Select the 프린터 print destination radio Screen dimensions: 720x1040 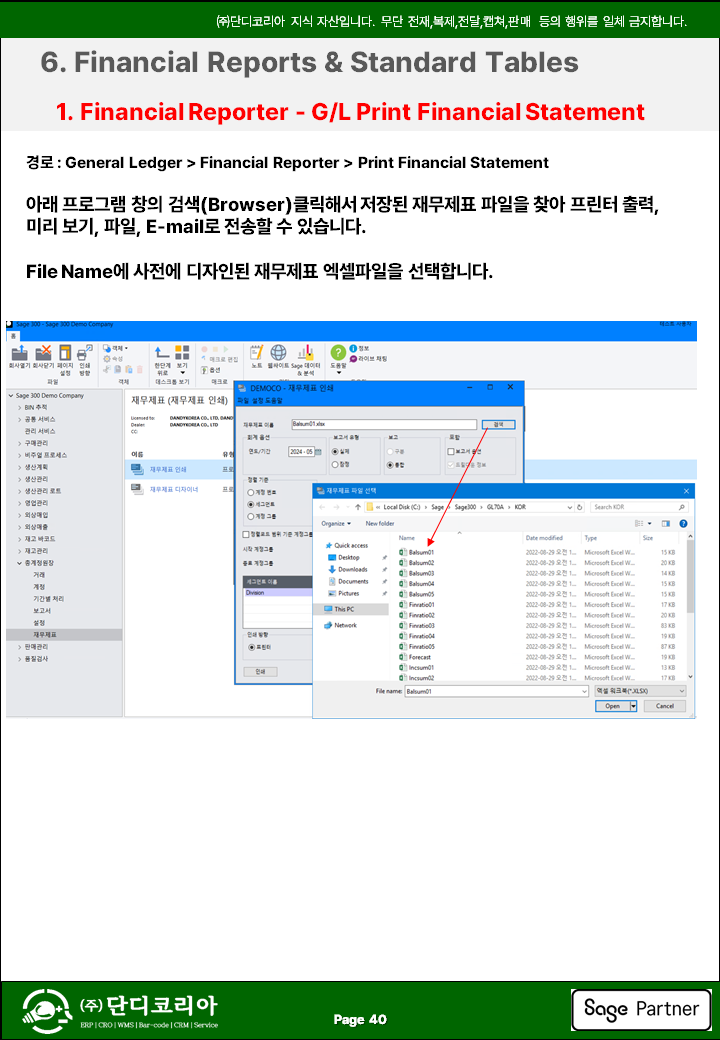pos(251,647)
